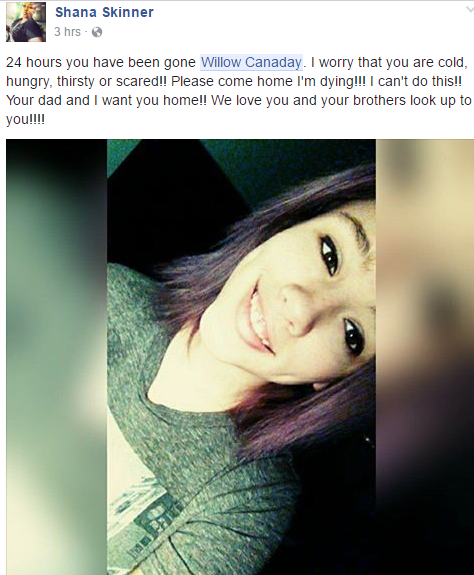The image size is (474, 575).
Task: Visit the Shana Skinner name link
Action: 104,12
